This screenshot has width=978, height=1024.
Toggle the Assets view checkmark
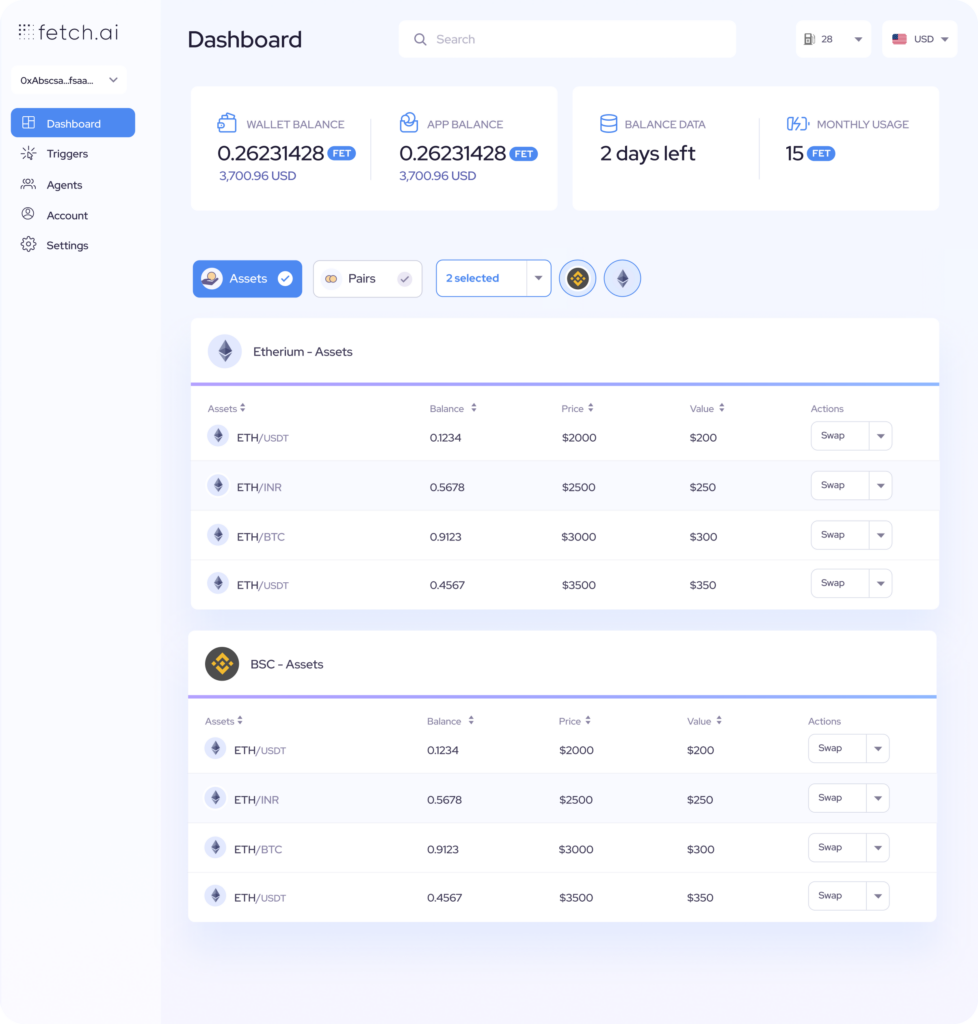[x=285, y=279]
